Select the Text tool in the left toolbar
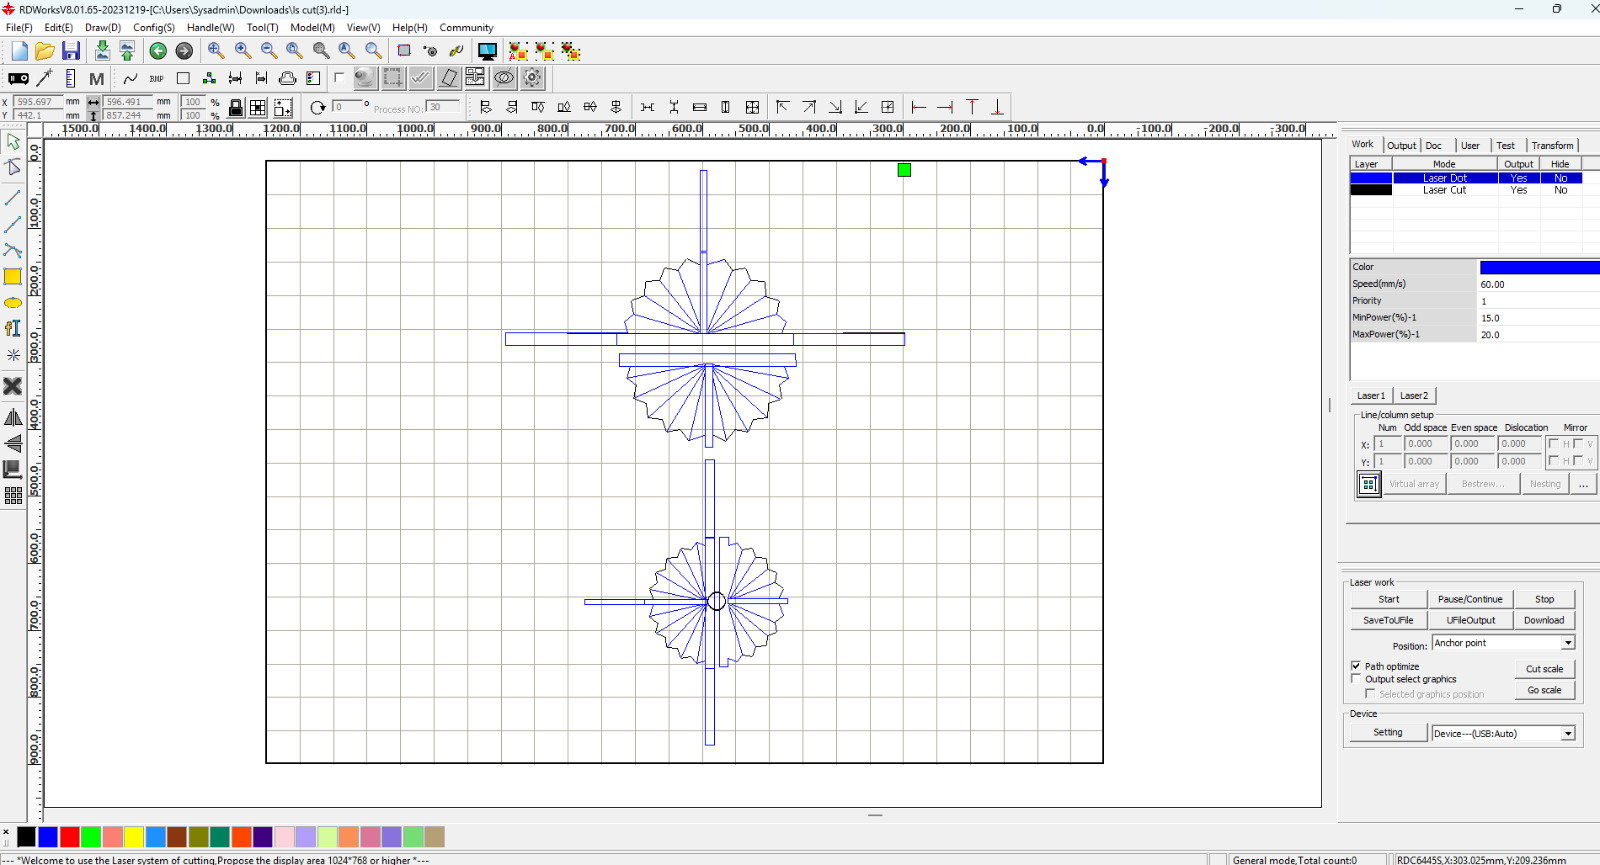 pos(13,329)
